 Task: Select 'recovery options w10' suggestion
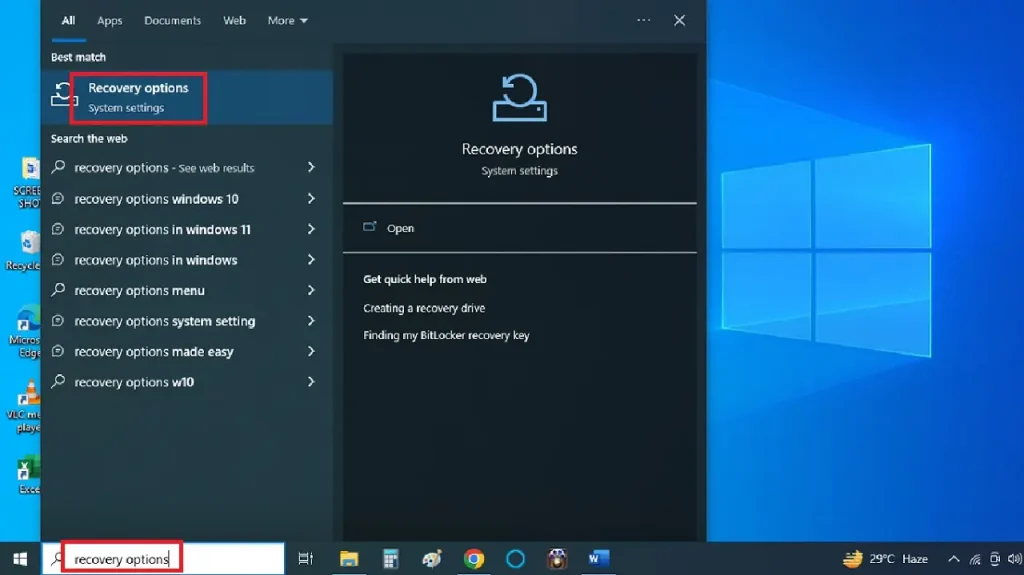tap(134, 382)
